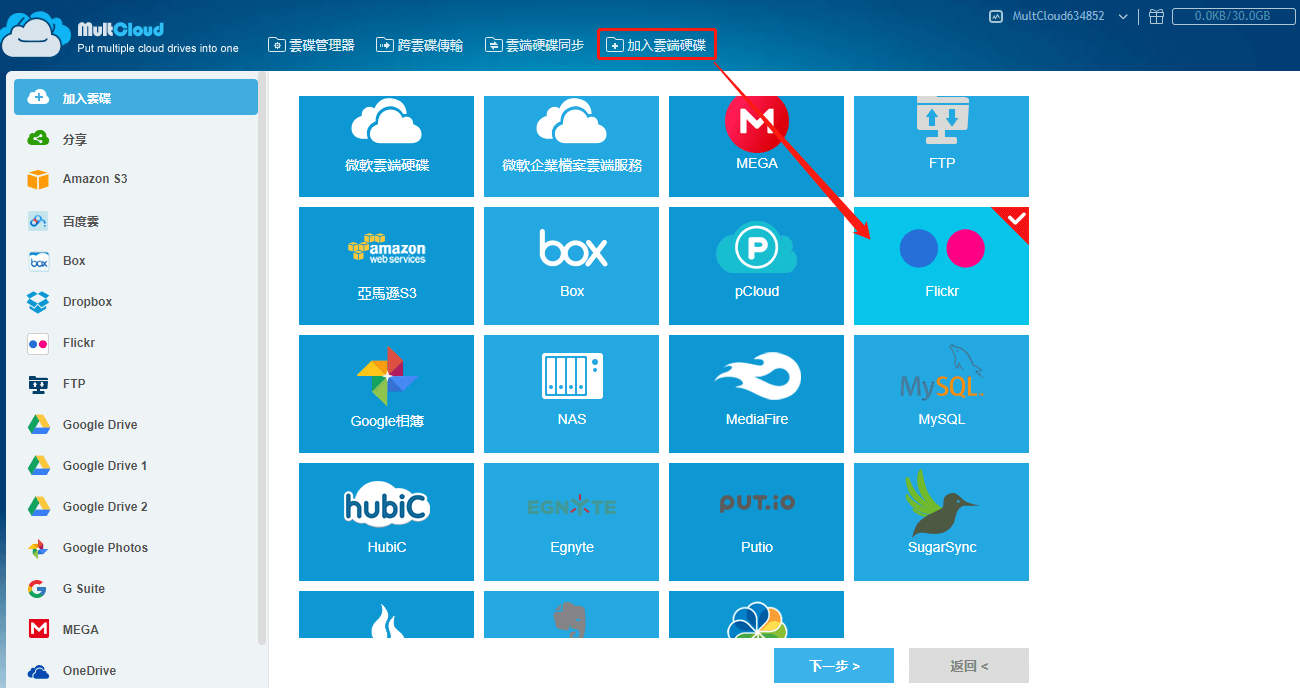This screenshot has width=1300, height=688.
Task: Open Flickr in the sidebar
Action: click(x=136, y=343)
